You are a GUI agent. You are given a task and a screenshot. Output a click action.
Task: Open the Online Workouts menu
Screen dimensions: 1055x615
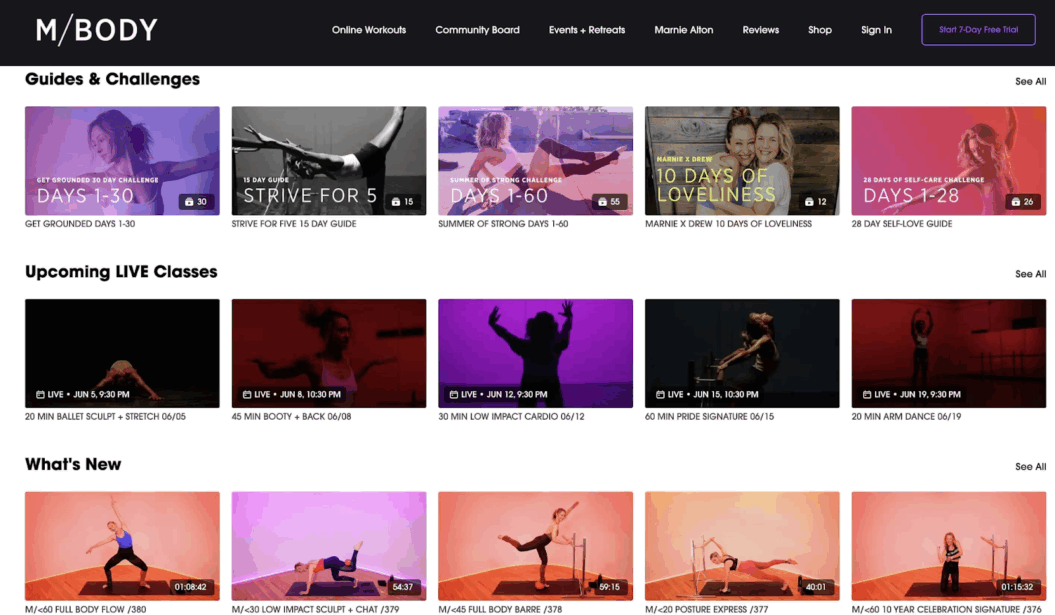(369, 30)
